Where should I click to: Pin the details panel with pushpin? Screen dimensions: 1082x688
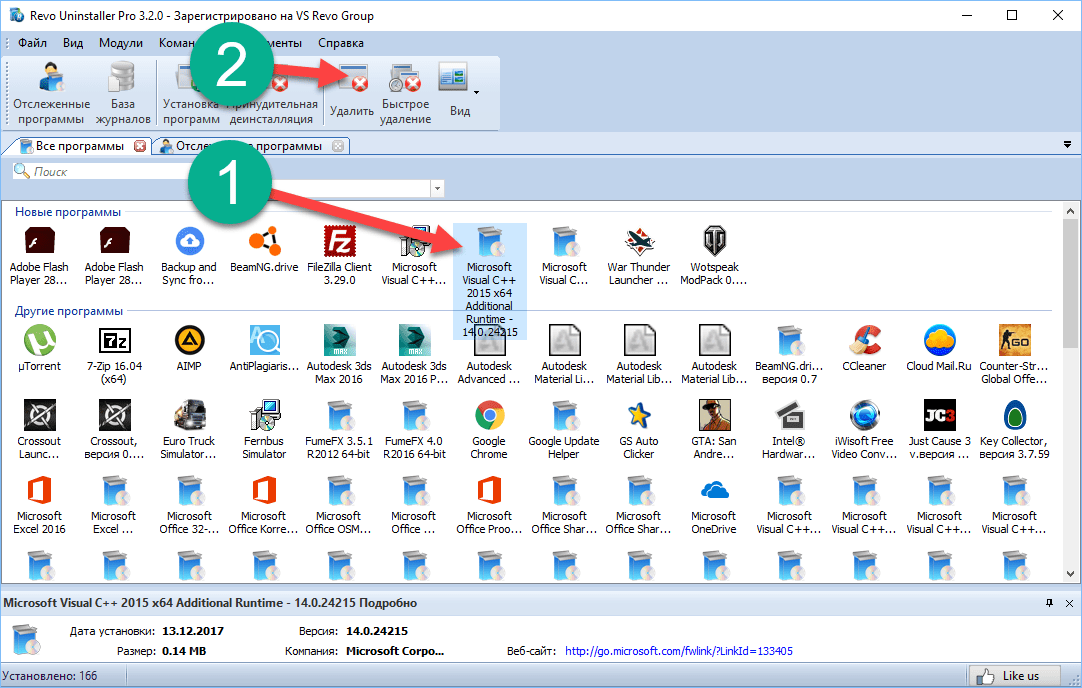tap(1049, 603)
